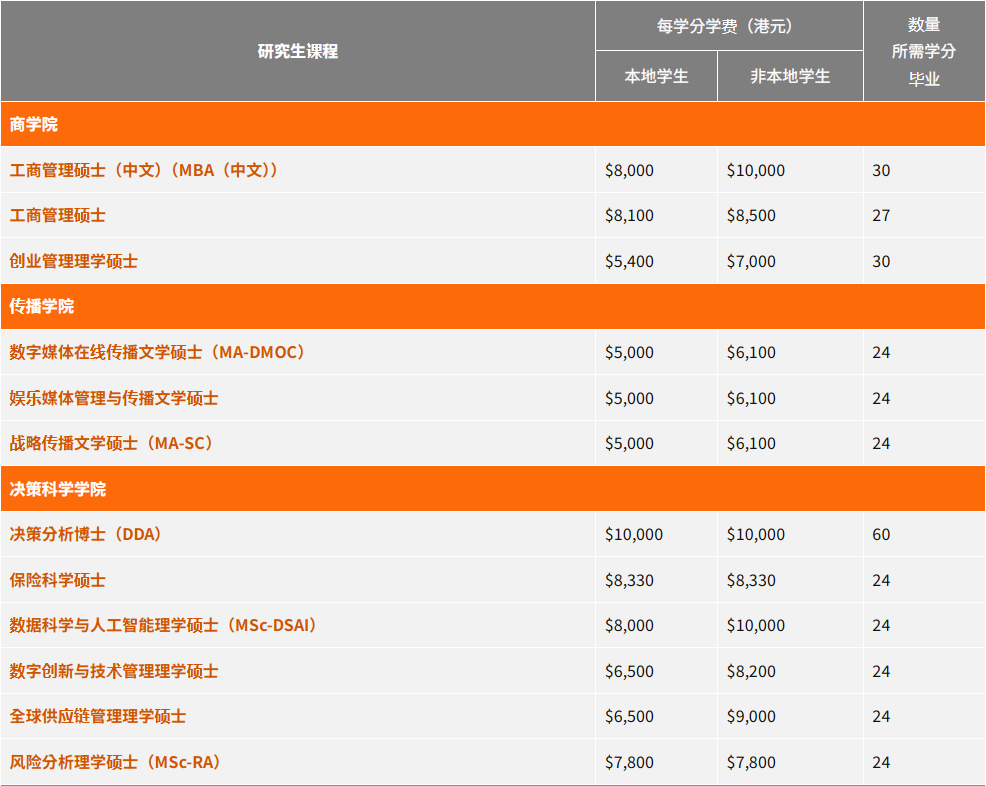Open the 娱乐媒体管理与传播文学硕士 link
Viewport: 986px width, 786px height.
(114, 398)
